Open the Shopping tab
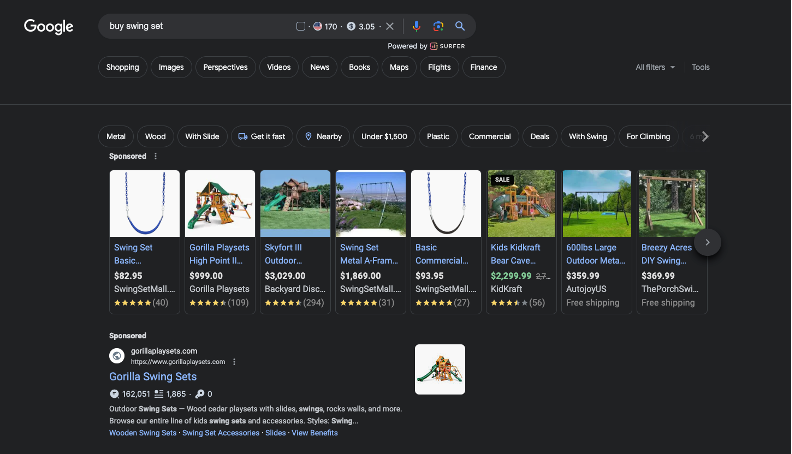Screen dimensions: 792x454 pyautogui.click(x=123, y=67)
